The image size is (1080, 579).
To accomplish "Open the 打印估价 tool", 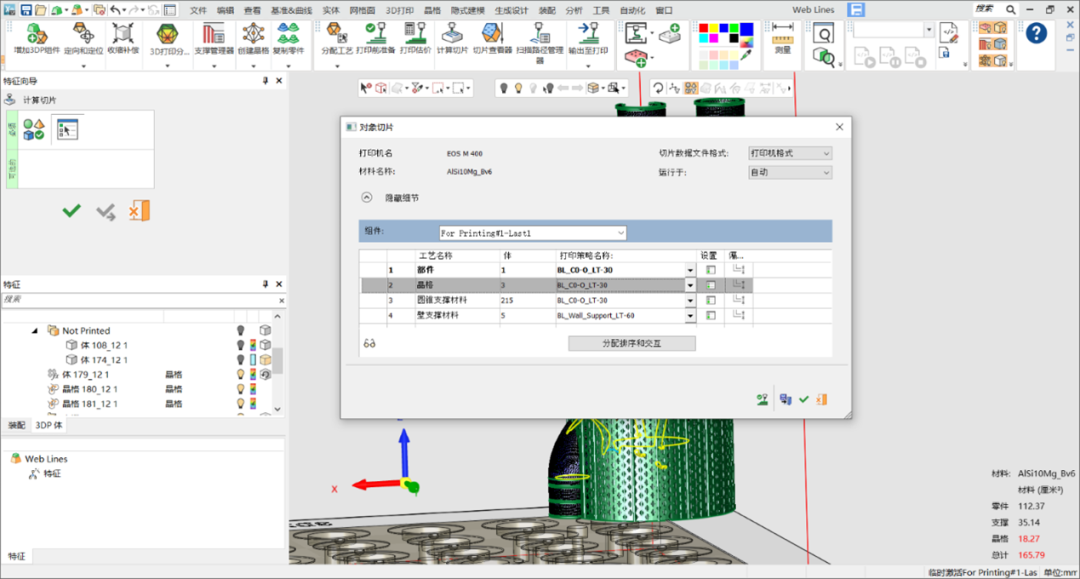I will point(415,38).
